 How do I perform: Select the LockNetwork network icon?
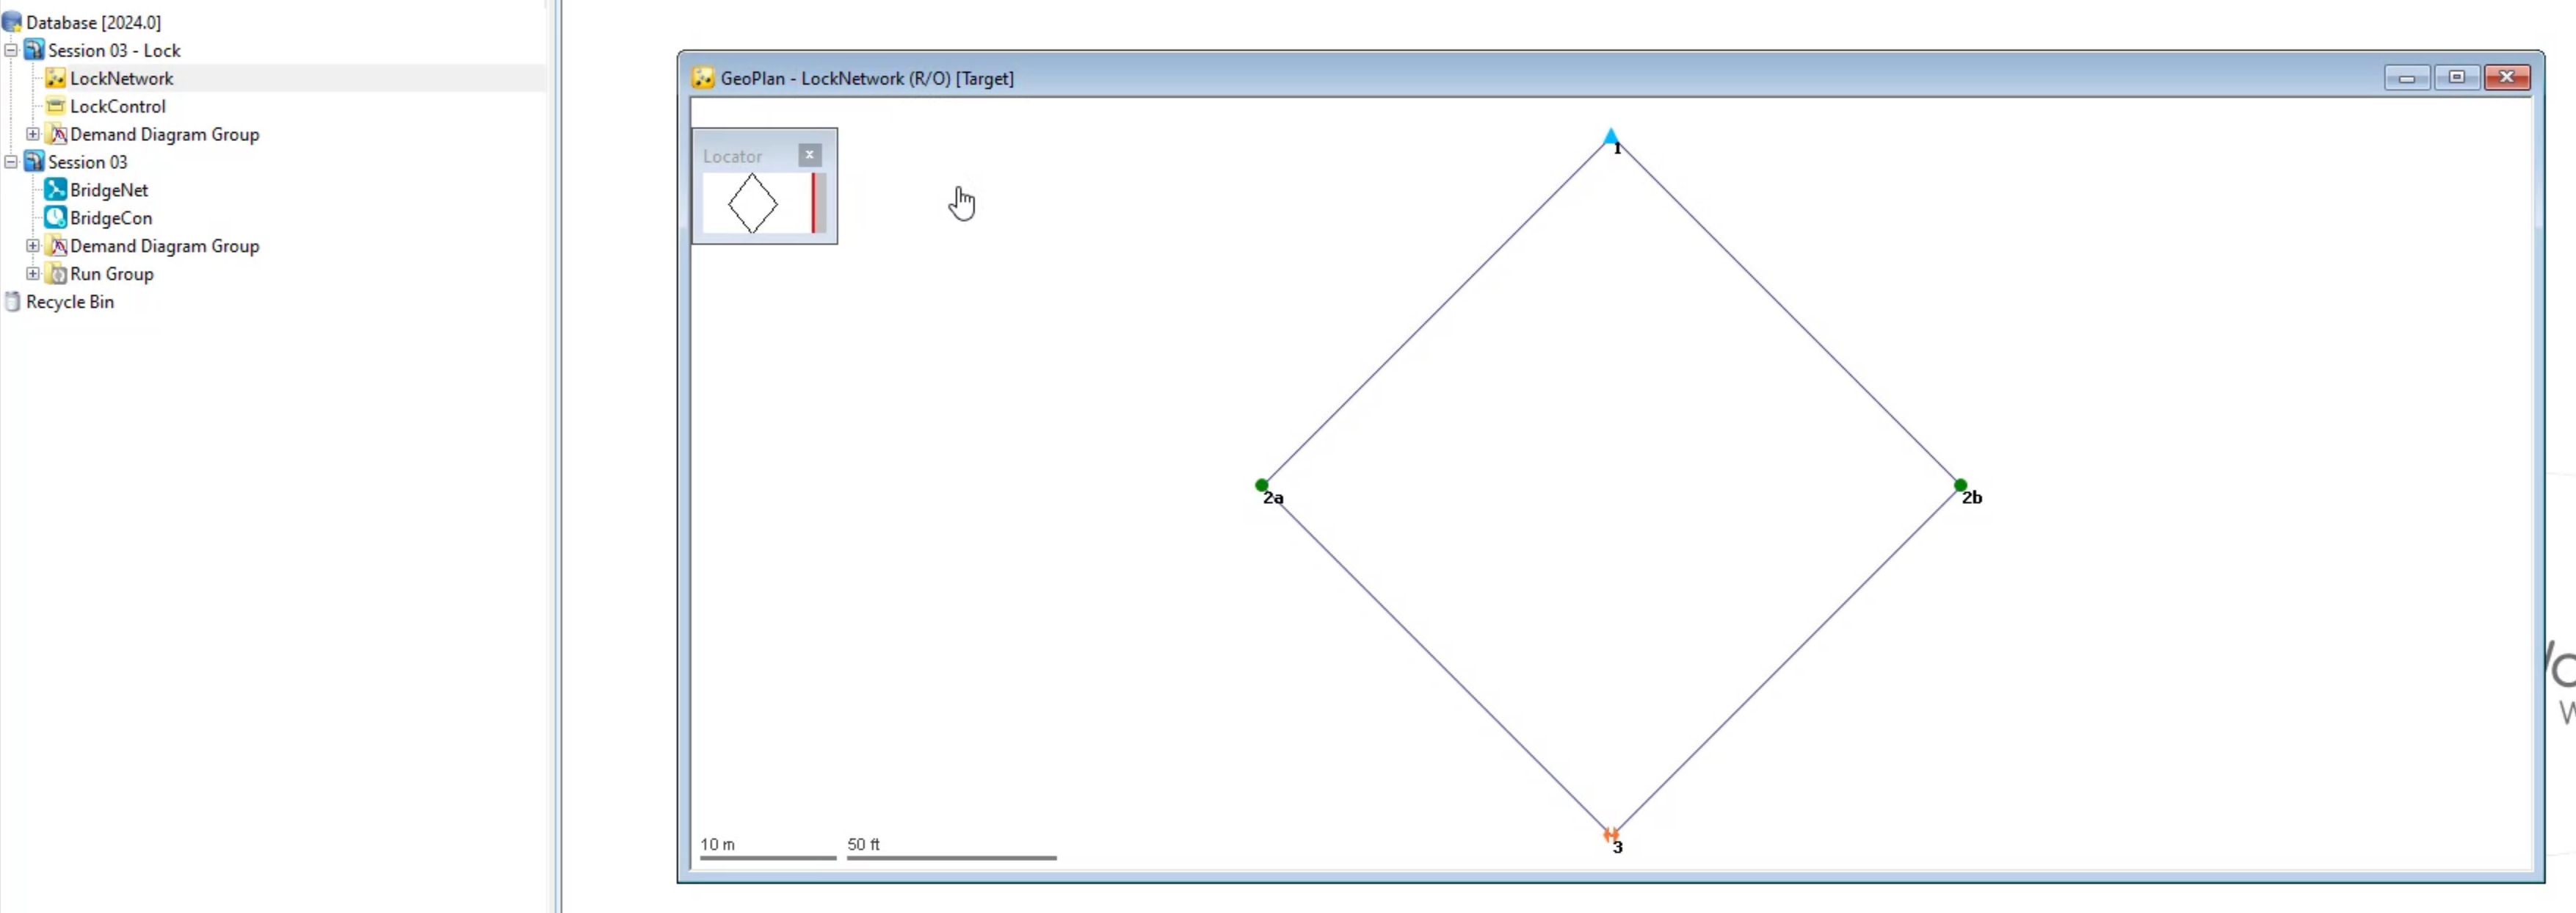tap(56, 78)
